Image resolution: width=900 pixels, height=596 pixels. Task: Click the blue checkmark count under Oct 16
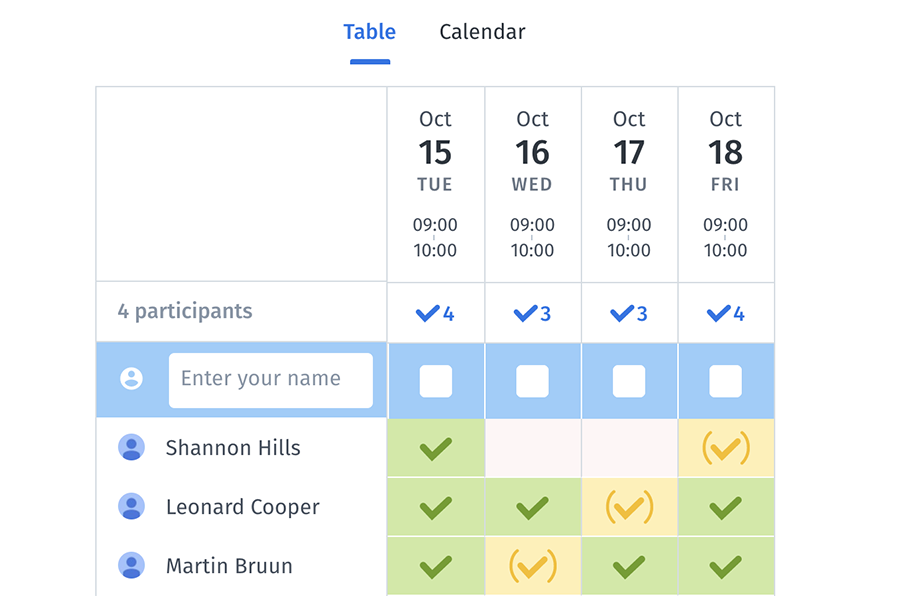tap(532, 312)
